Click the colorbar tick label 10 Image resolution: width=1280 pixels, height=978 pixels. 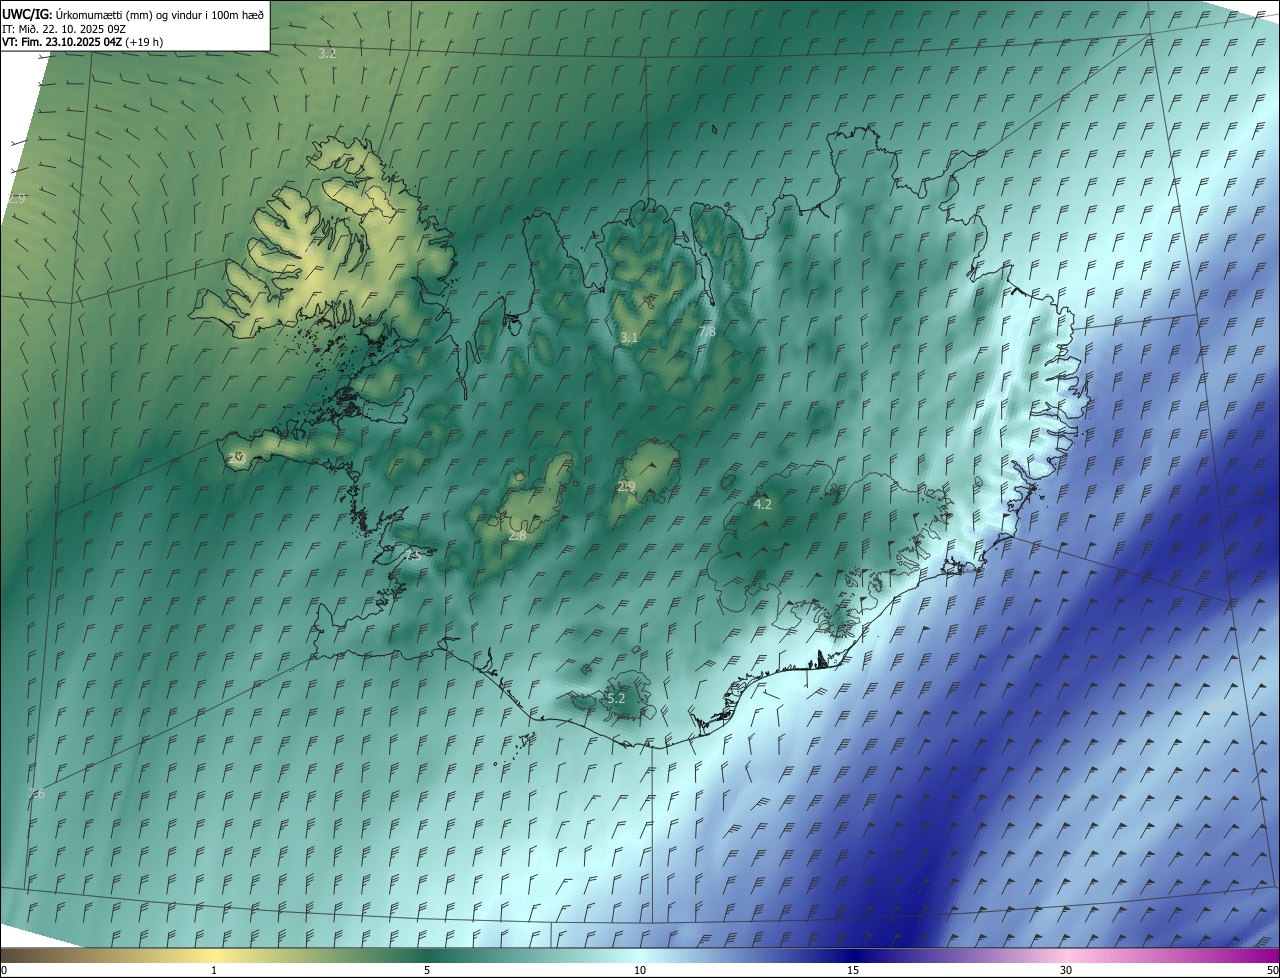click(x=640, y=970)
